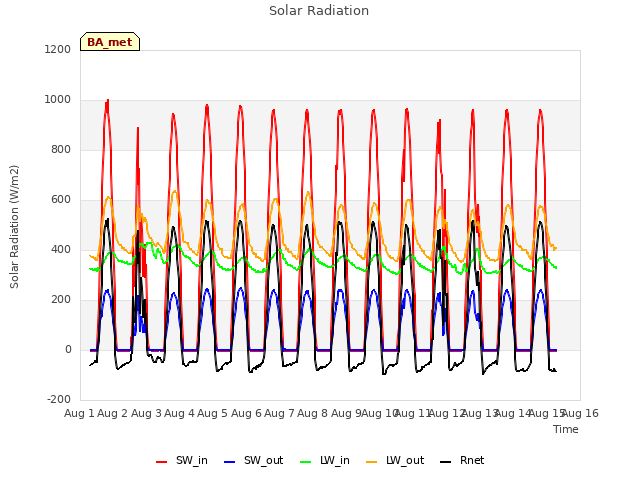The image size is (640, 480).
Task: Click the 200 y-axis tick label
Action: coord(61,300)
